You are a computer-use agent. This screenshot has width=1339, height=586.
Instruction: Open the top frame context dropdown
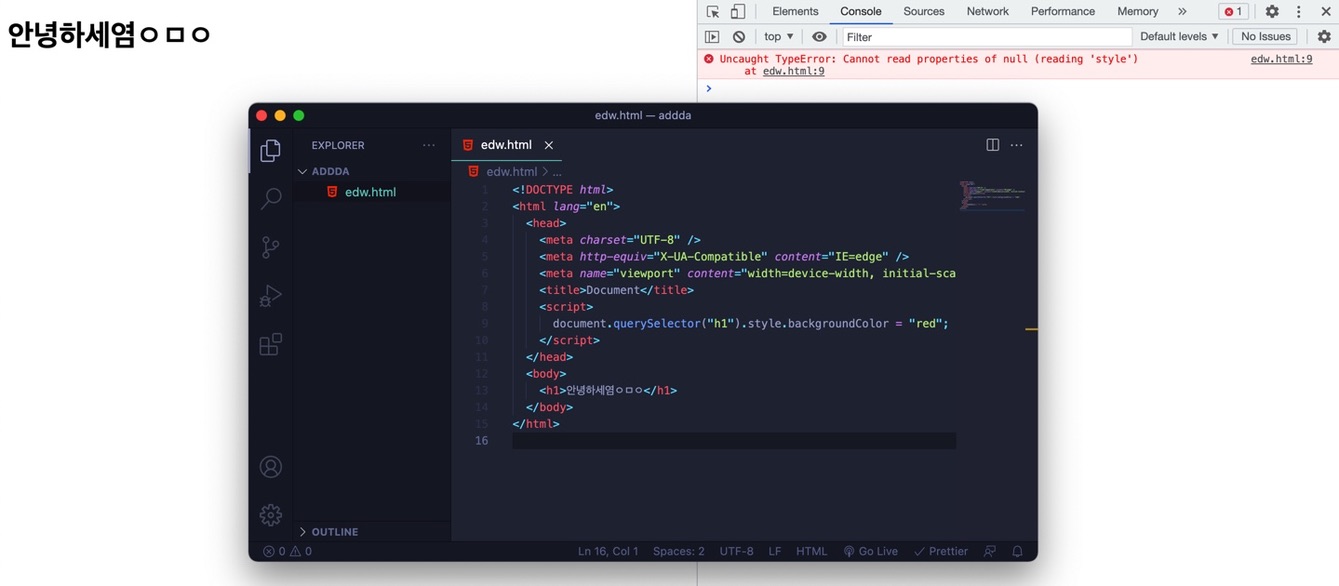[778, 36]
